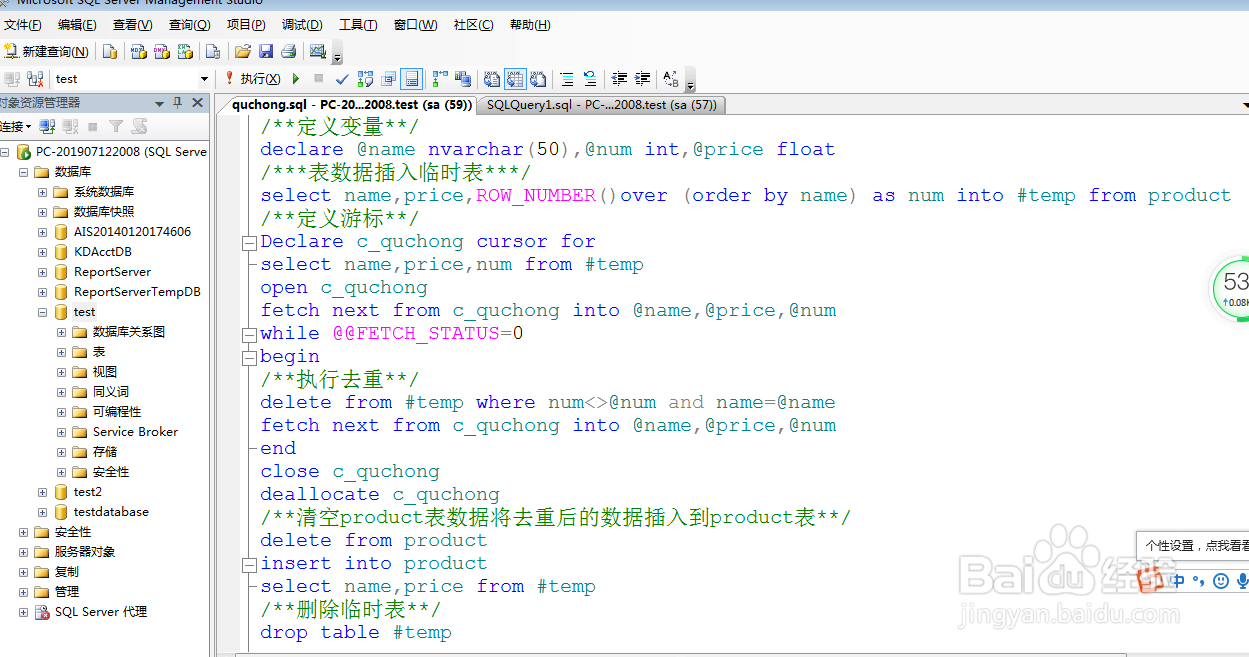1249x657 pixels.
Task: Click the microphone icon in IME bar
Action: pos(1242,581)
